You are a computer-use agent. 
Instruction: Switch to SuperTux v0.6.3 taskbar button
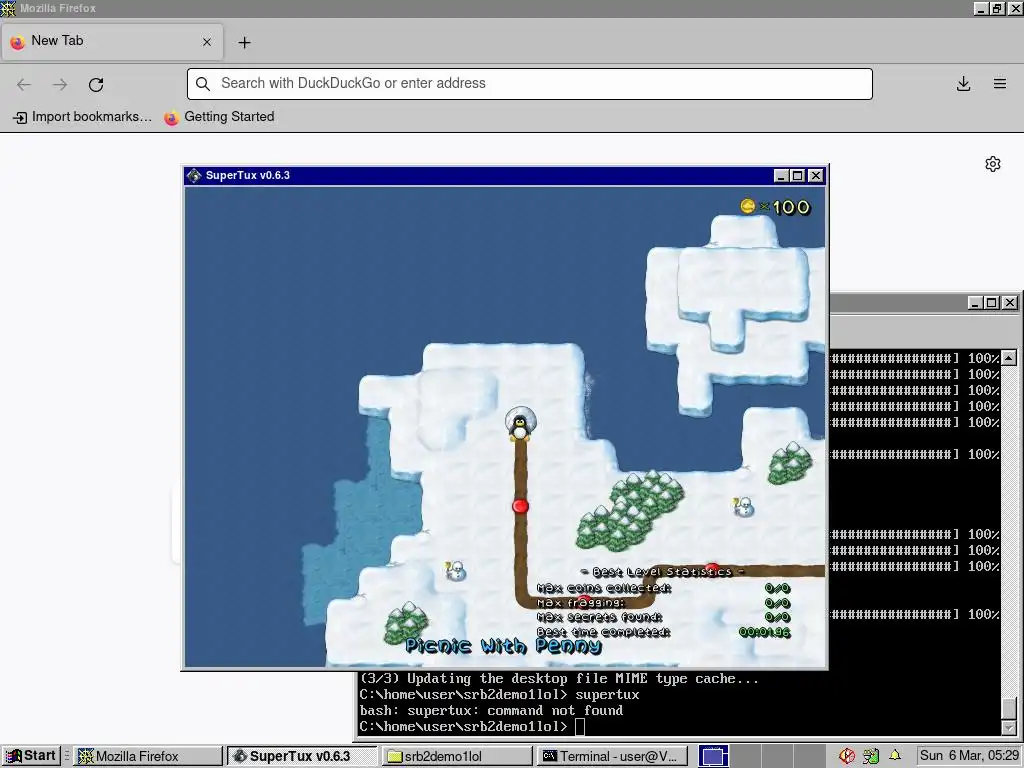click(x=302, y=756)
